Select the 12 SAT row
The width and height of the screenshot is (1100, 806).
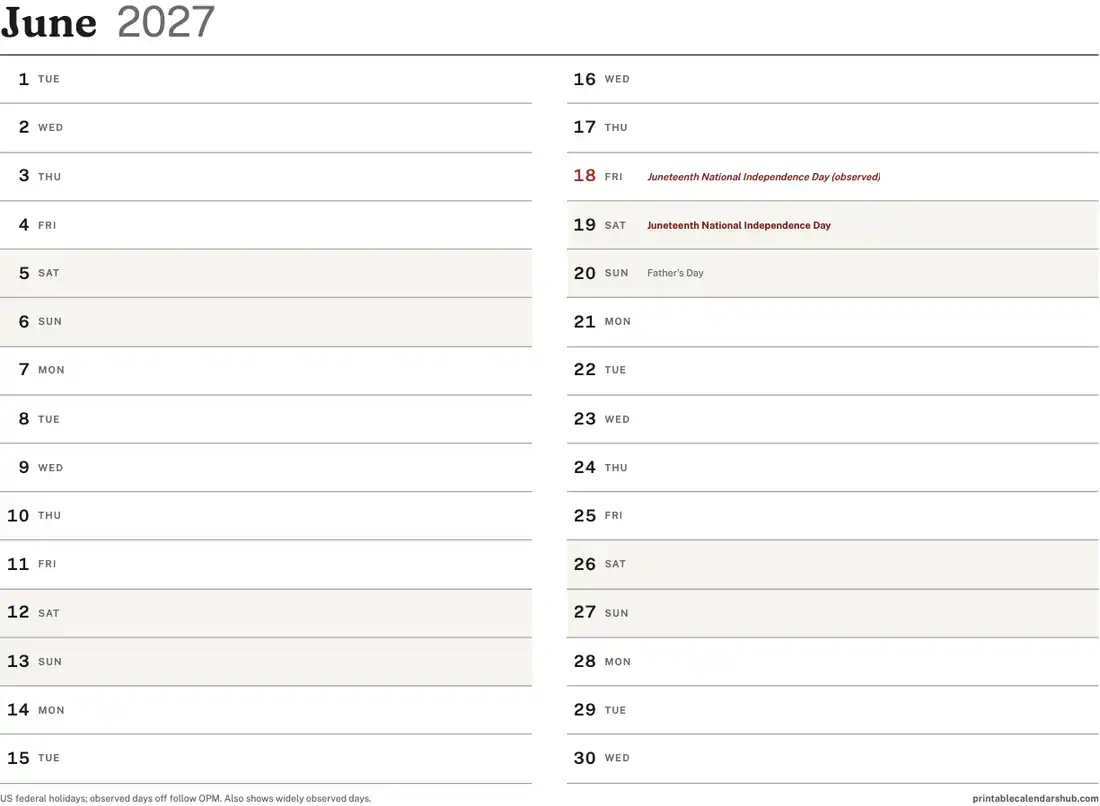pyautogui.click(x=266, y=613)
